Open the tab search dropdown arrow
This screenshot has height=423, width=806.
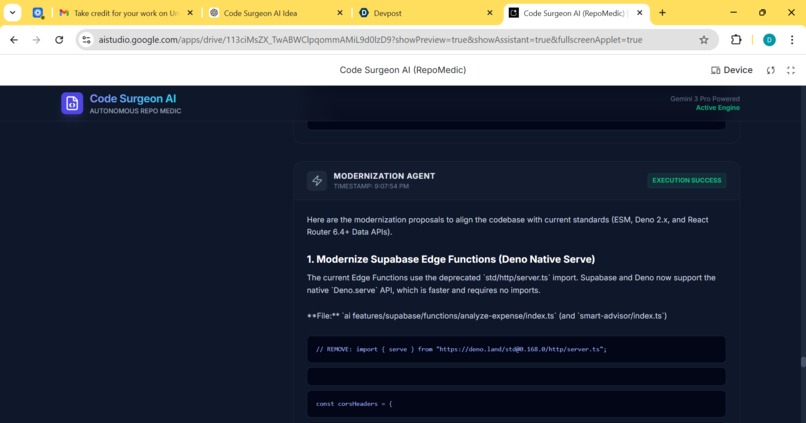[12, 13]
